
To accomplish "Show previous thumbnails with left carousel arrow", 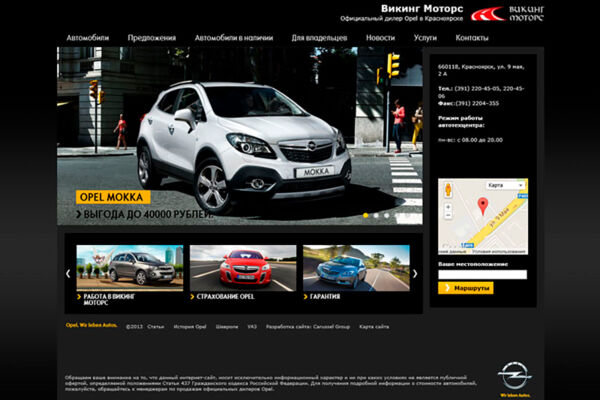I will [68, 273].
